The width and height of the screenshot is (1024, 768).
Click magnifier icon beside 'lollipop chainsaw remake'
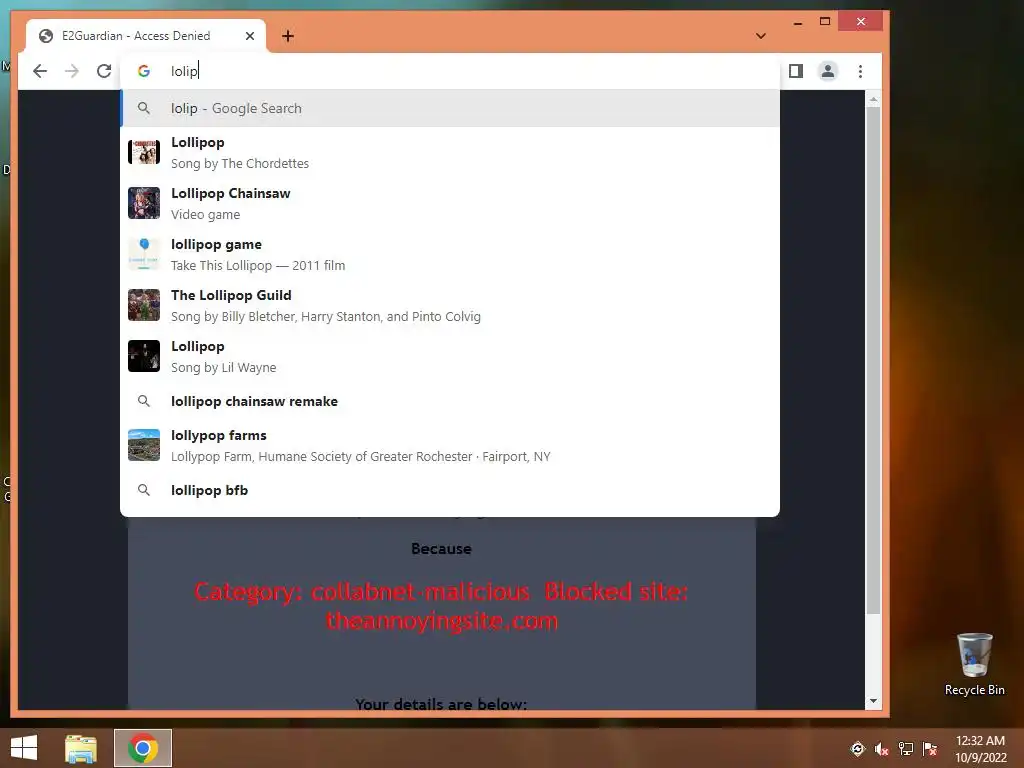point(144,401)
